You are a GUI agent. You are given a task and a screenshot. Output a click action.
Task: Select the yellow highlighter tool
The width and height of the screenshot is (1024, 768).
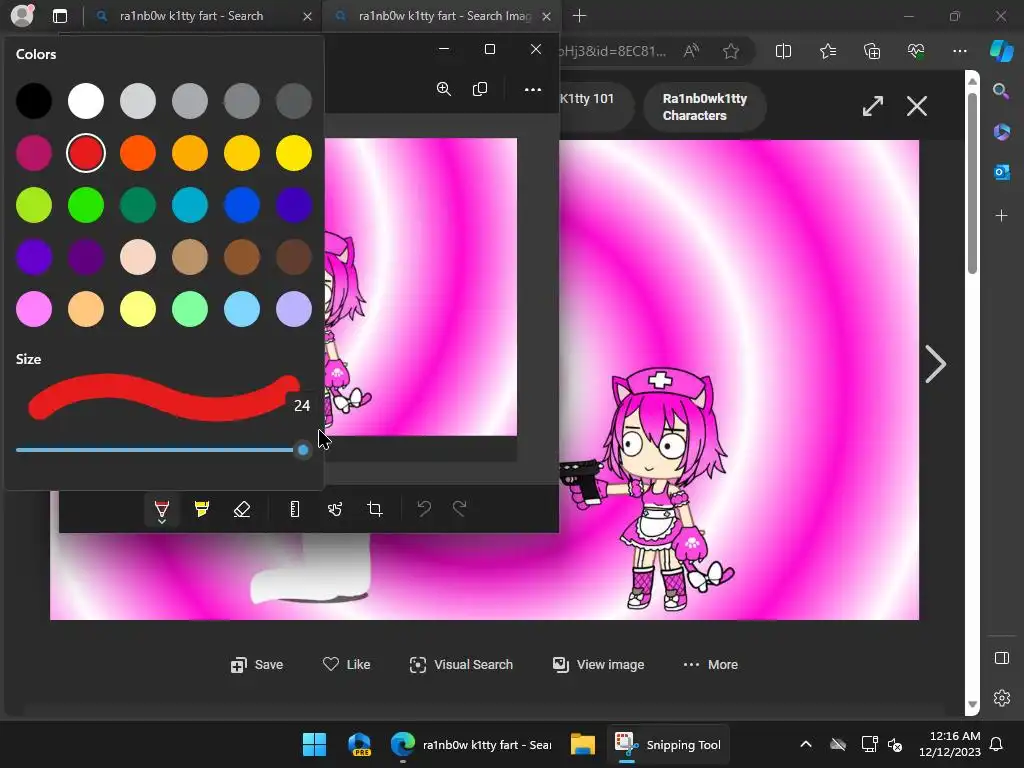pos(202,509)
